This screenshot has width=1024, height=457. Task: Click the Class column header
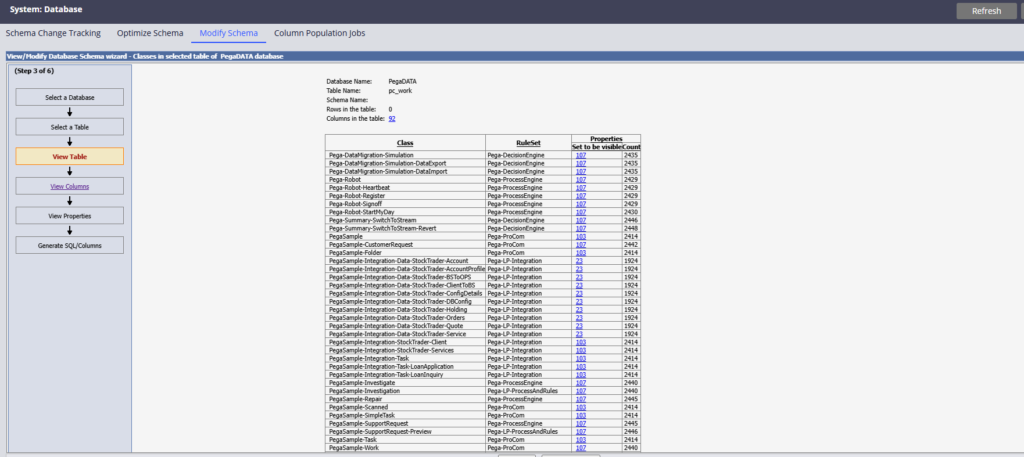coord(405,142)
